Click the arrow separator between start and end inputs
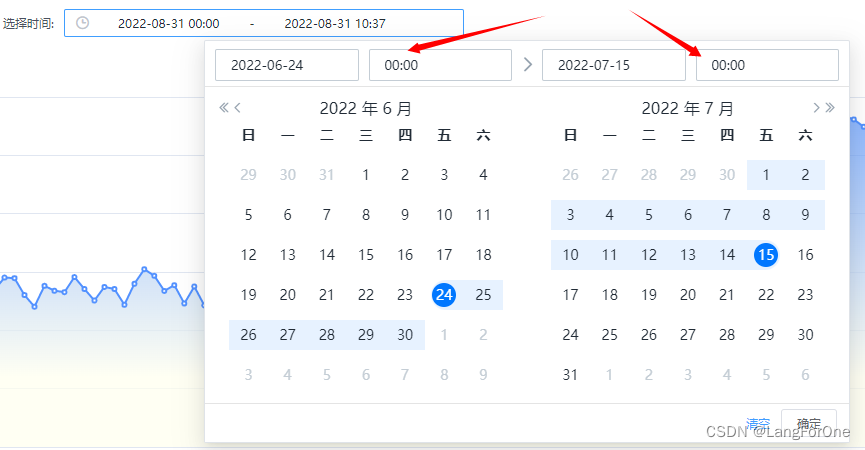Screen dimensions: 865x450 pos(527,65)
